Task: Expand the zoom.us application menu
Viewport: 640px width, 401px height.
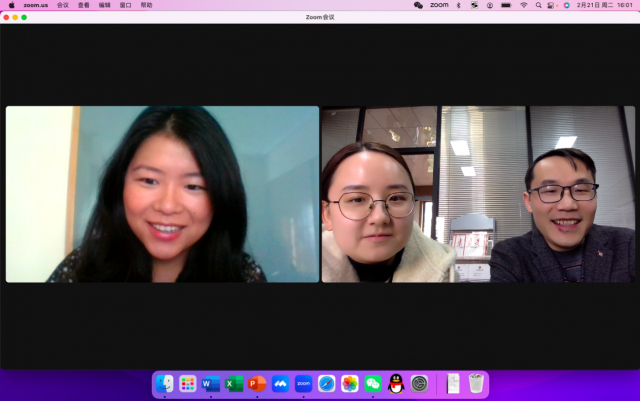Action: click(x=36, y=5)
